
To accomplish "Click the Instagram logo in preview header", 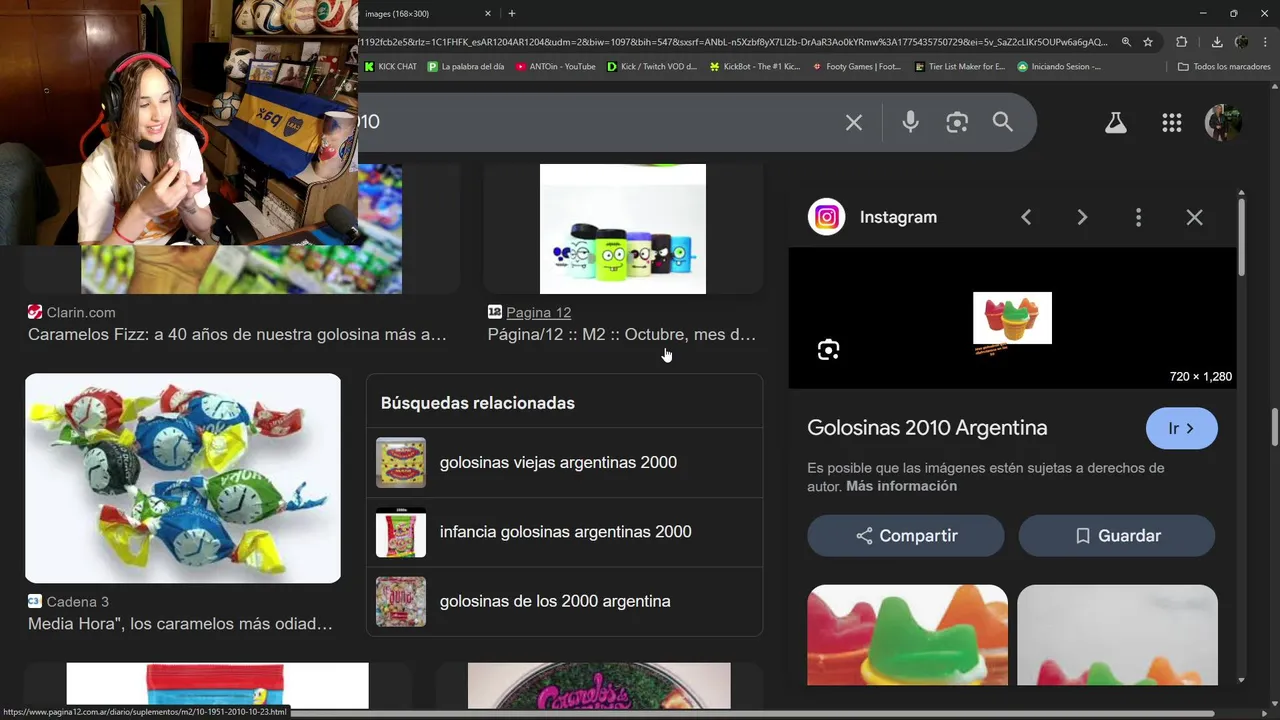I will point(827,217).
